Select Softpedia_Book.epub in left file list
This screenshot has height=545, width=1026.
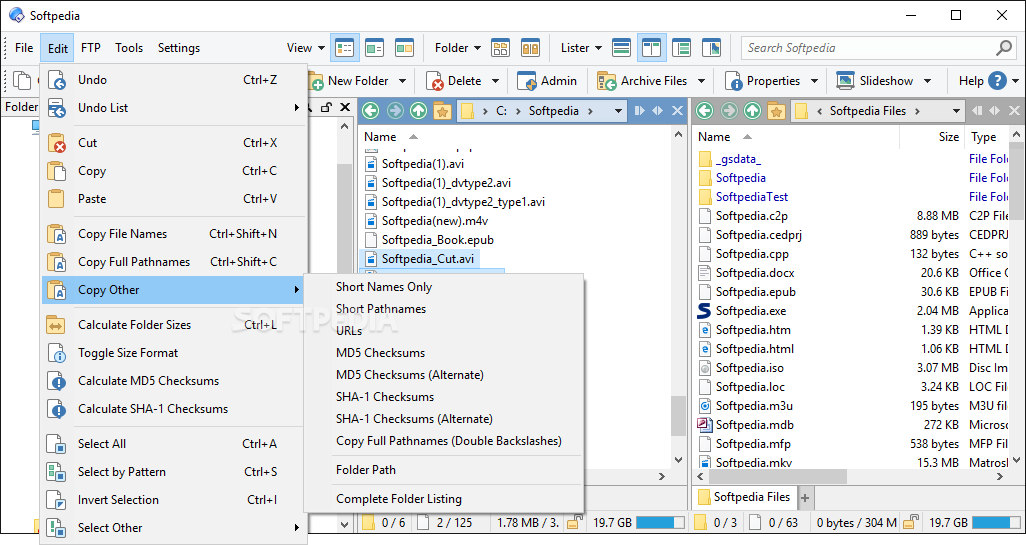point(438,240)
